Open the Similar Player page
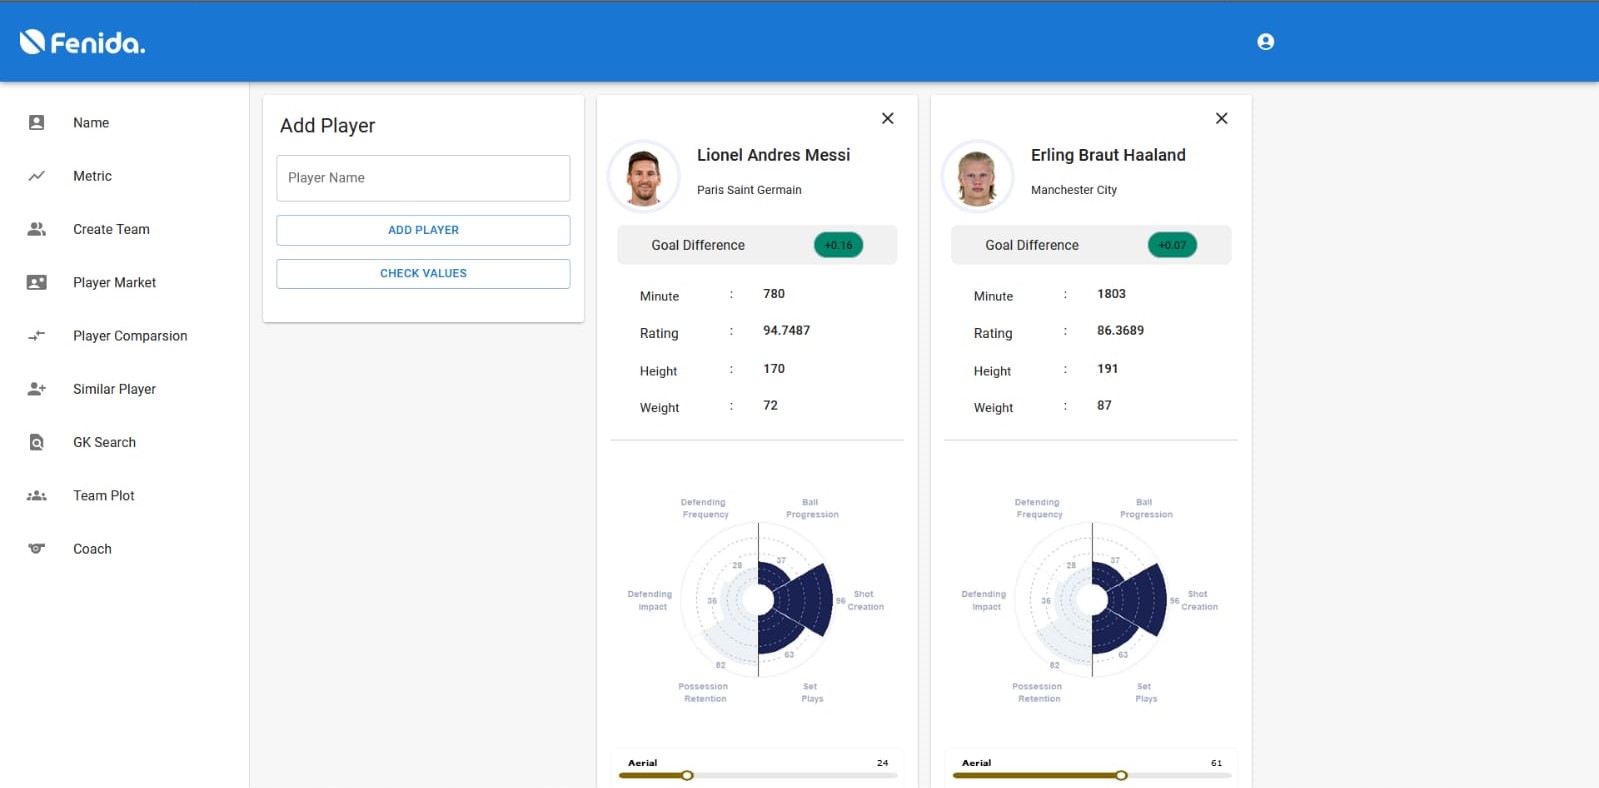This screenshot has width=1599, height=788. coord(114,389)
